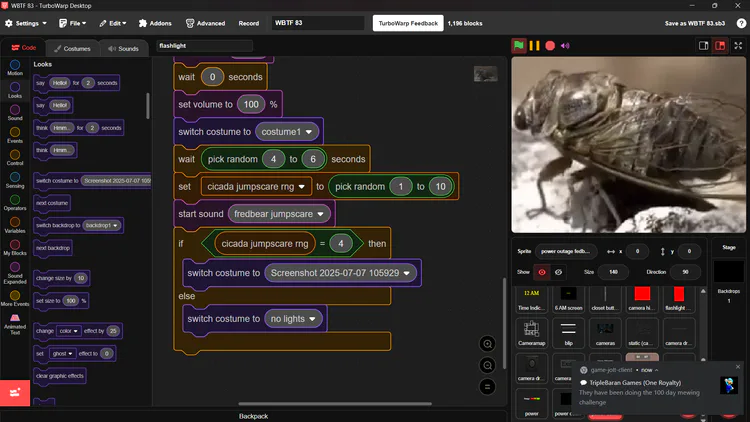Open the Sensing block category
The width and height of the screenshot is (750, 422).
point(15,180)
